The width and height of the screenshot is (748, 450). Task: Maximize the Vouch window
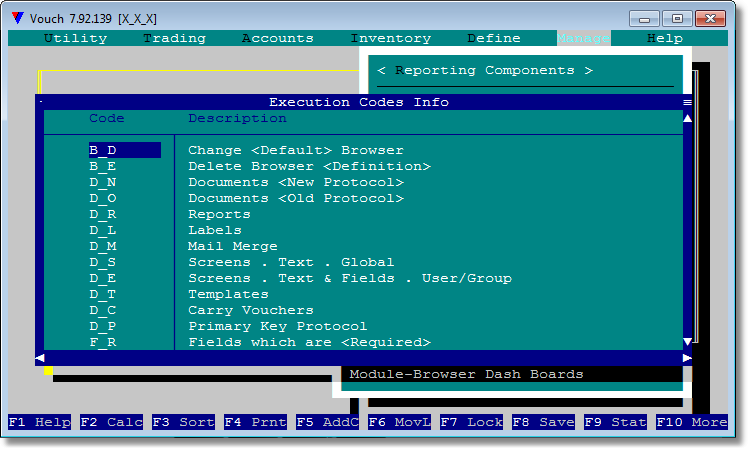click(677, 19)
